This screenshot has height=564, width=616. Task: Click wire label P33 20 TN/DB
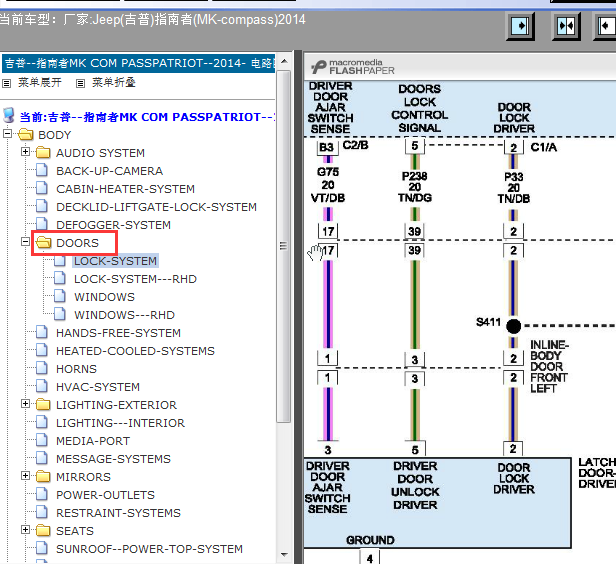[x=513, y=187]
